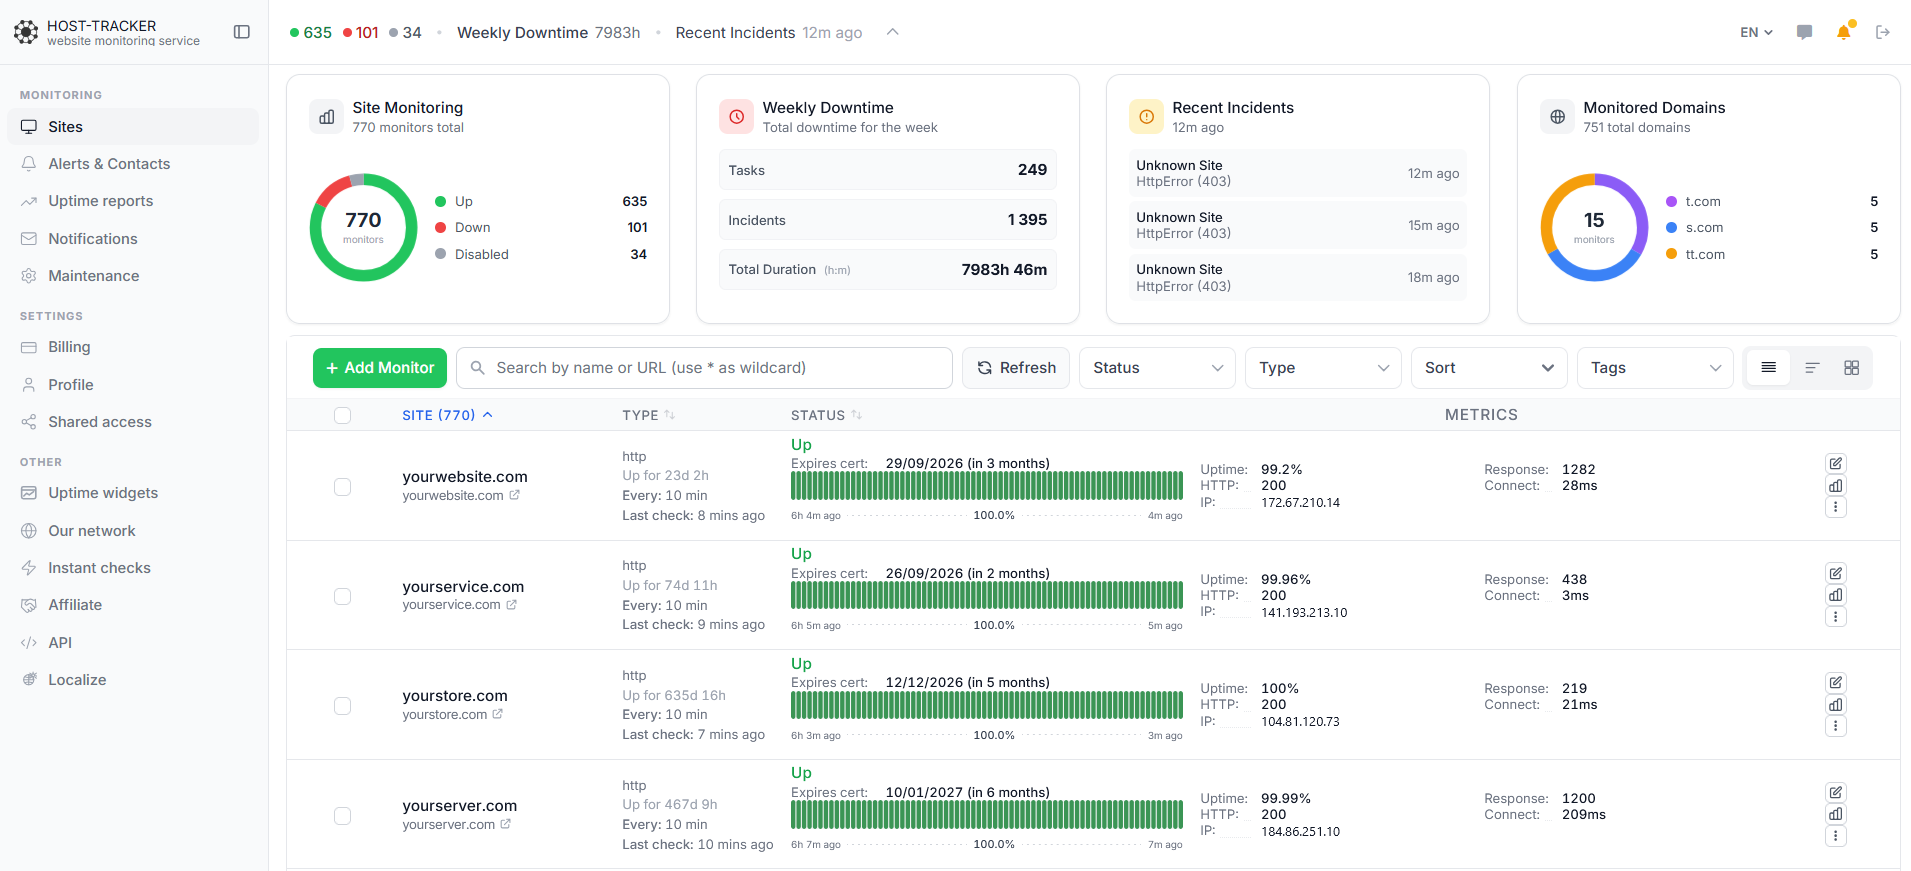Click the yourwebsite.com uptime history bar
This screenshot has height=871, width=1911.
[x=987, y=486]
